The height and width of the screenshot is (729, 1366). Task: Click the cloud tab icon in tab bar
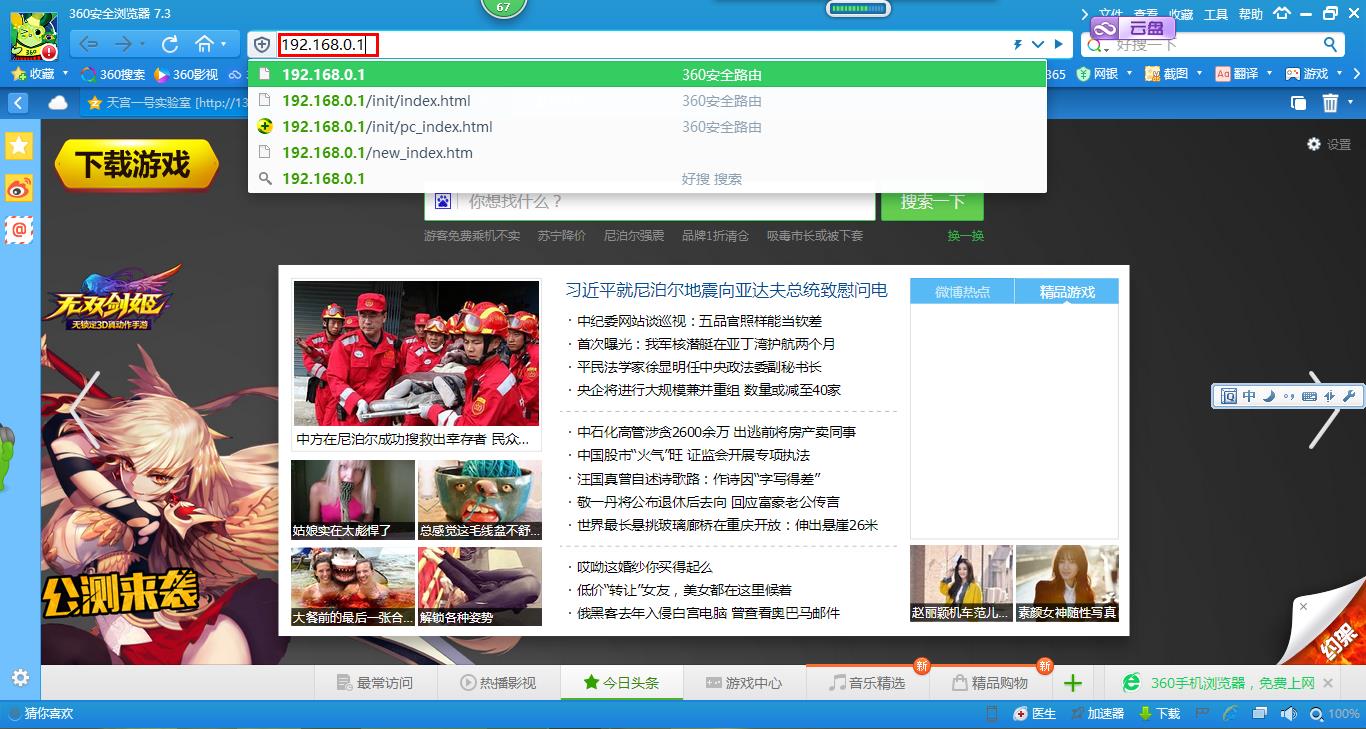pos(58,103)
